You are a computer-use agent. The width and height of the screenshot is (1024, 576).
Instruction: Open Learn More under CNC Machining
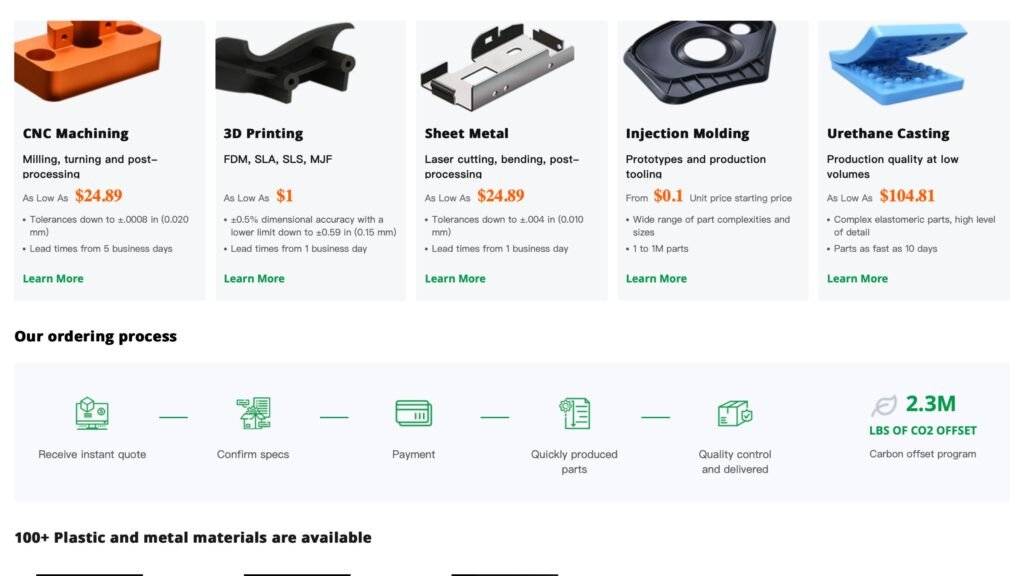pyautogui.click(x=53, y=278)
